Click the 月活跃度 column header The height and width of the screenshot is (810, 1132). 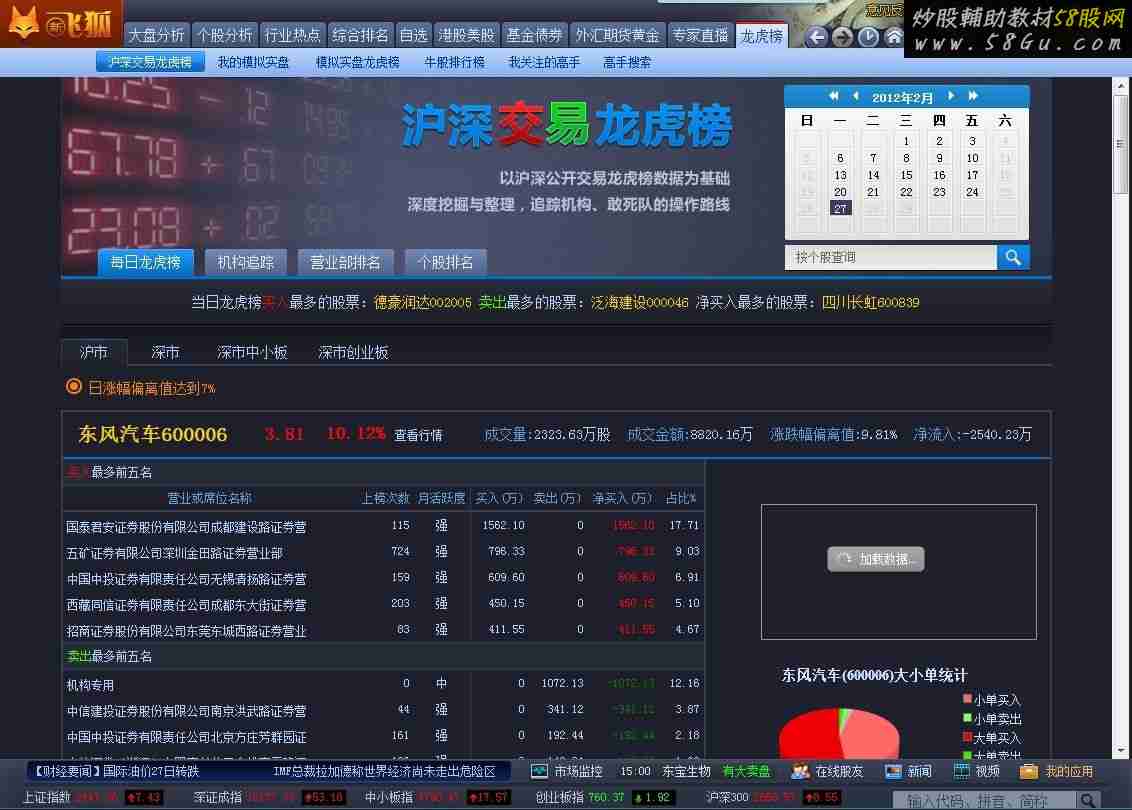tap(441, 498)
